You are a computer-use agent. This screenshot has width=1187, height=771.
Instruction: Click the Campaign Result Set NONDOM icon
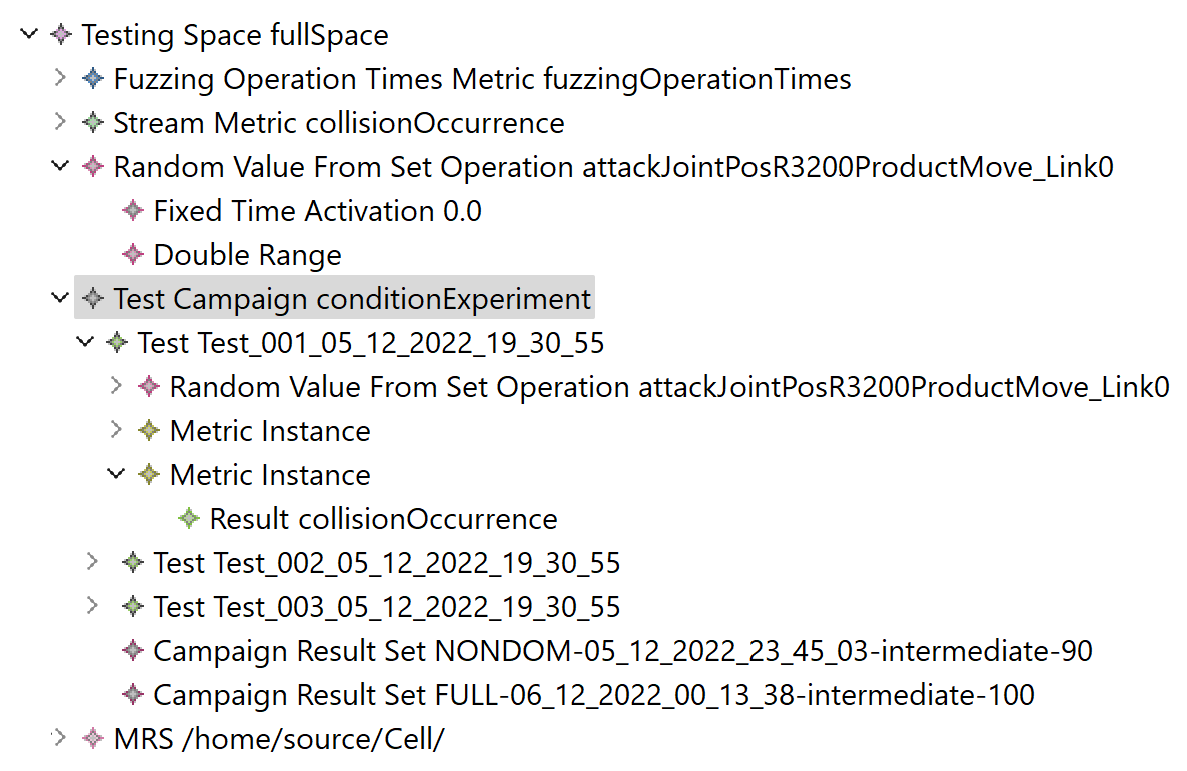(x=133, y=651)
